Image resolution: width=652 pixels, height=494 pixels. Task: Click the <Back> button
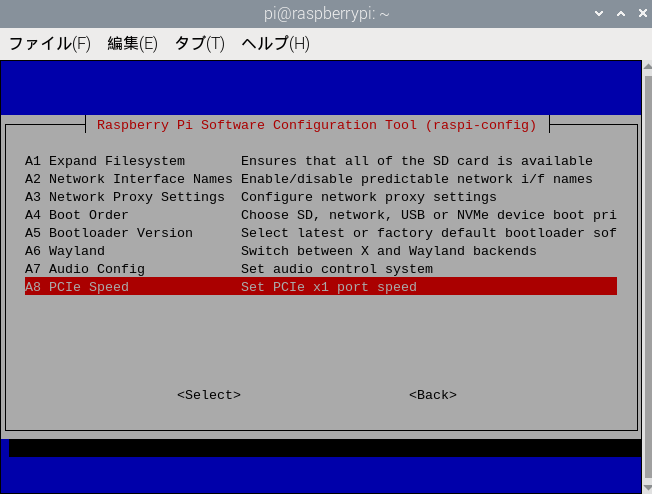(433, 395)
